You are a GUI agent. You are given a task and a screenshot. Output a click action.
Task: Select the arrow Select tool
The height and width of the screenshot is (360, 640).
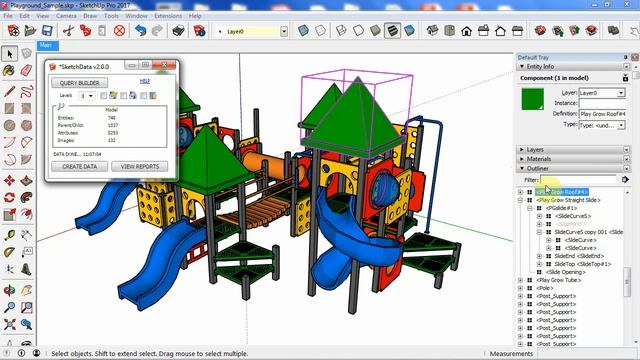pos(10,53)
